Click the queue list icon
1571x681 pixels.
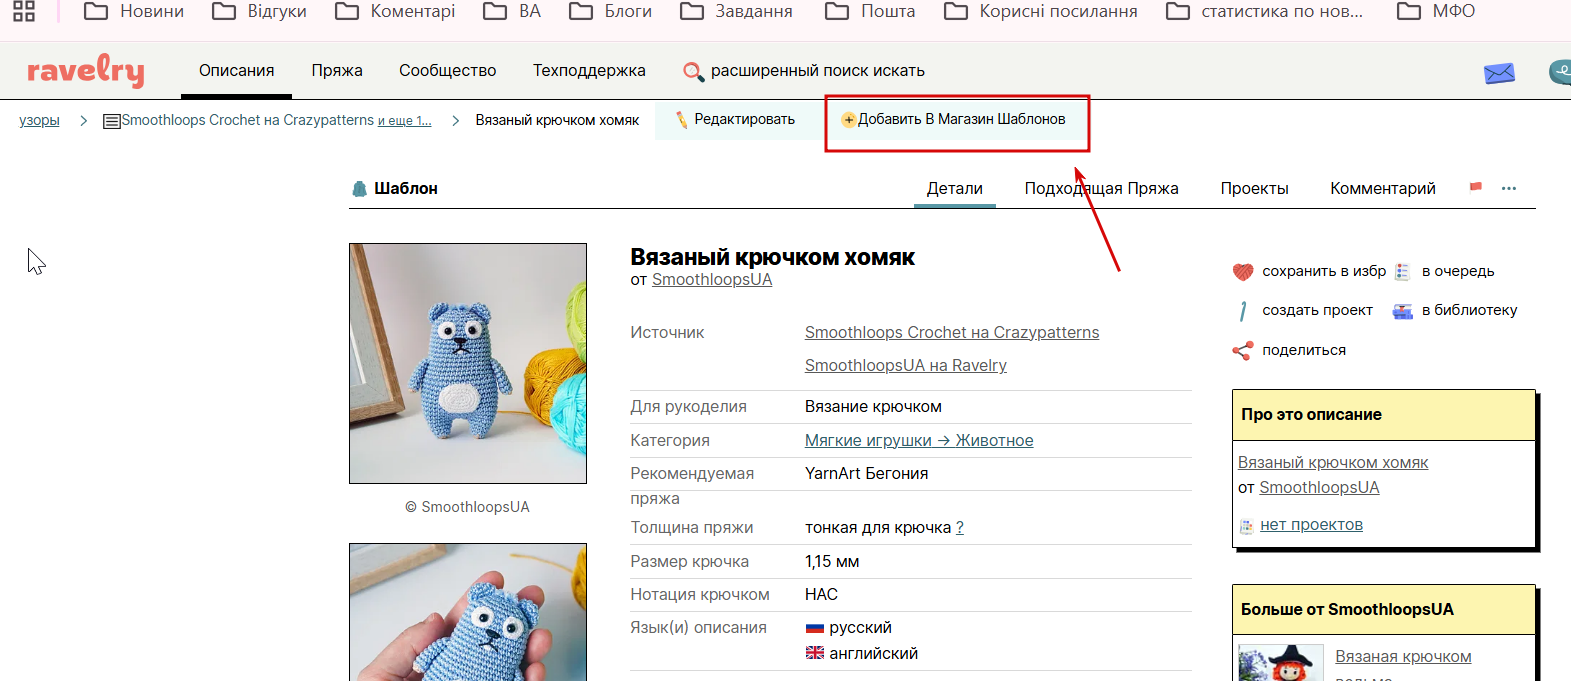point(1402,271)
